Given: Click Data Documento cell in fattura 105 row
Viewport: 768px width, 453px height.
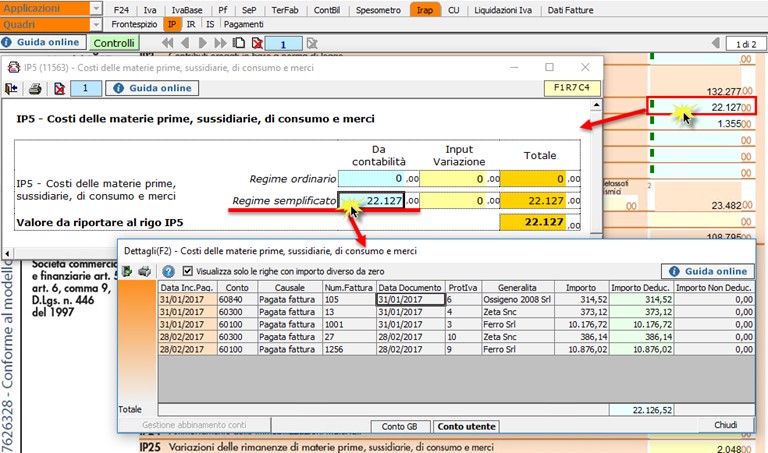Looking at the screenshot, I should point(410,299).
